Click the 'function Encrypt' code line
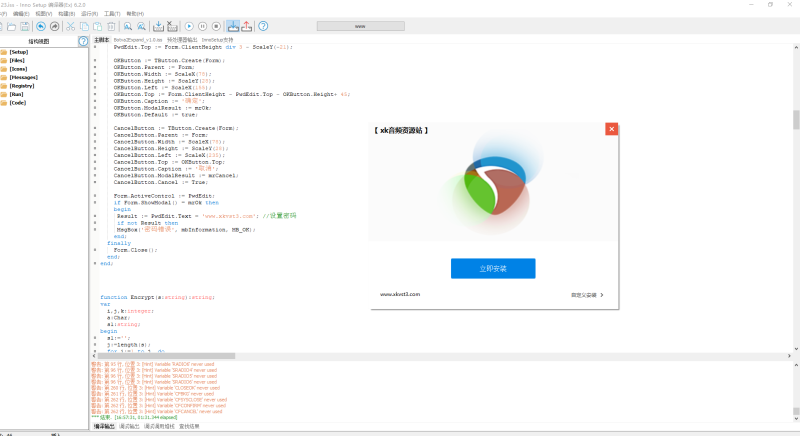The image size is (800, 436). click(158, 297)
